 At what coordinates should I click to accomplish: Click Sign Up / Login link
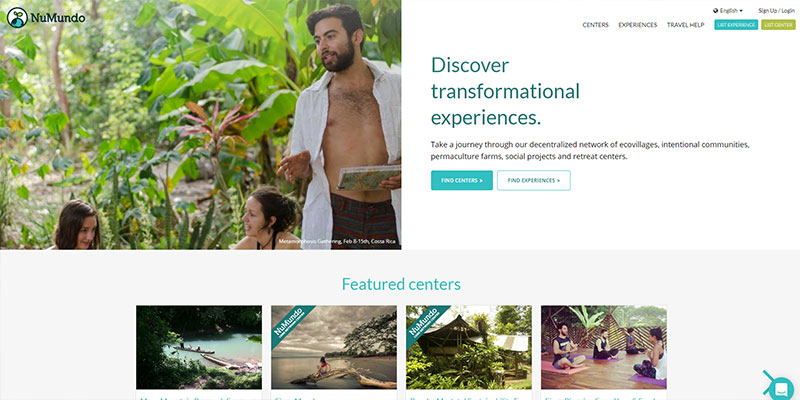point(776,10)
